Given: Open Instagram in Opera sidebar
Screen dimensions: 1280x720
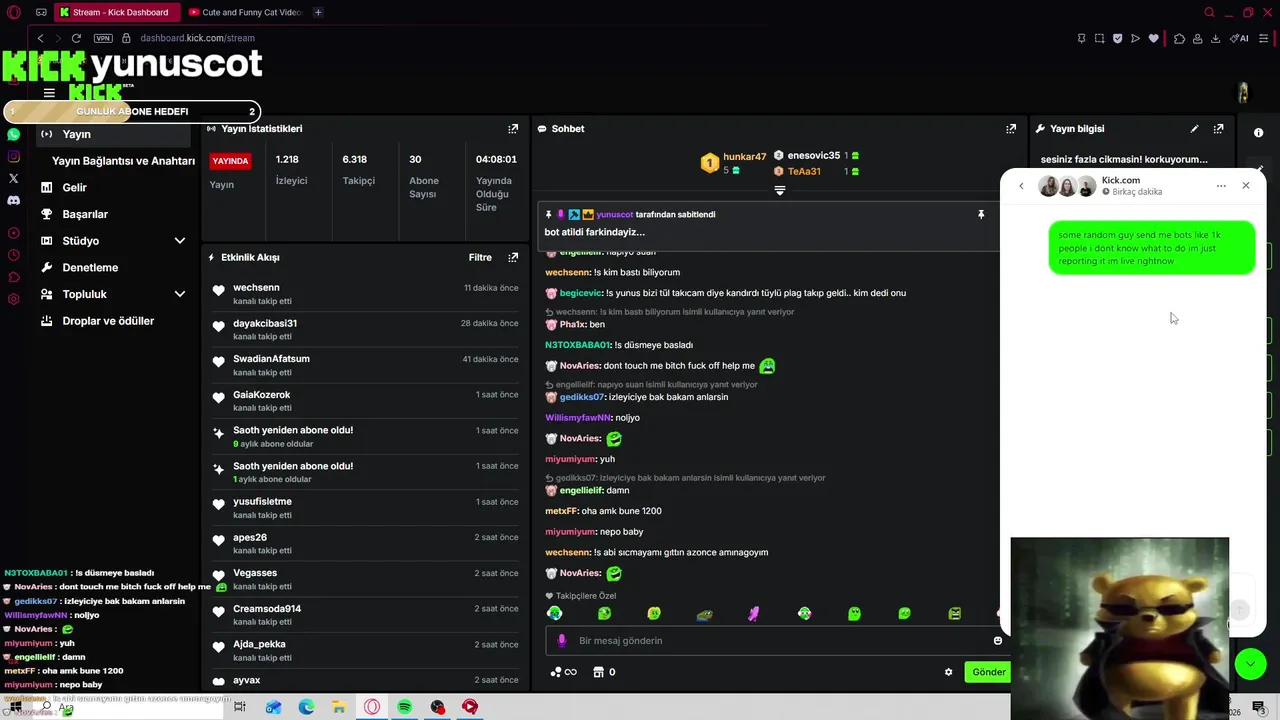Looking at the screenshot, I should [x=13, y=156].
